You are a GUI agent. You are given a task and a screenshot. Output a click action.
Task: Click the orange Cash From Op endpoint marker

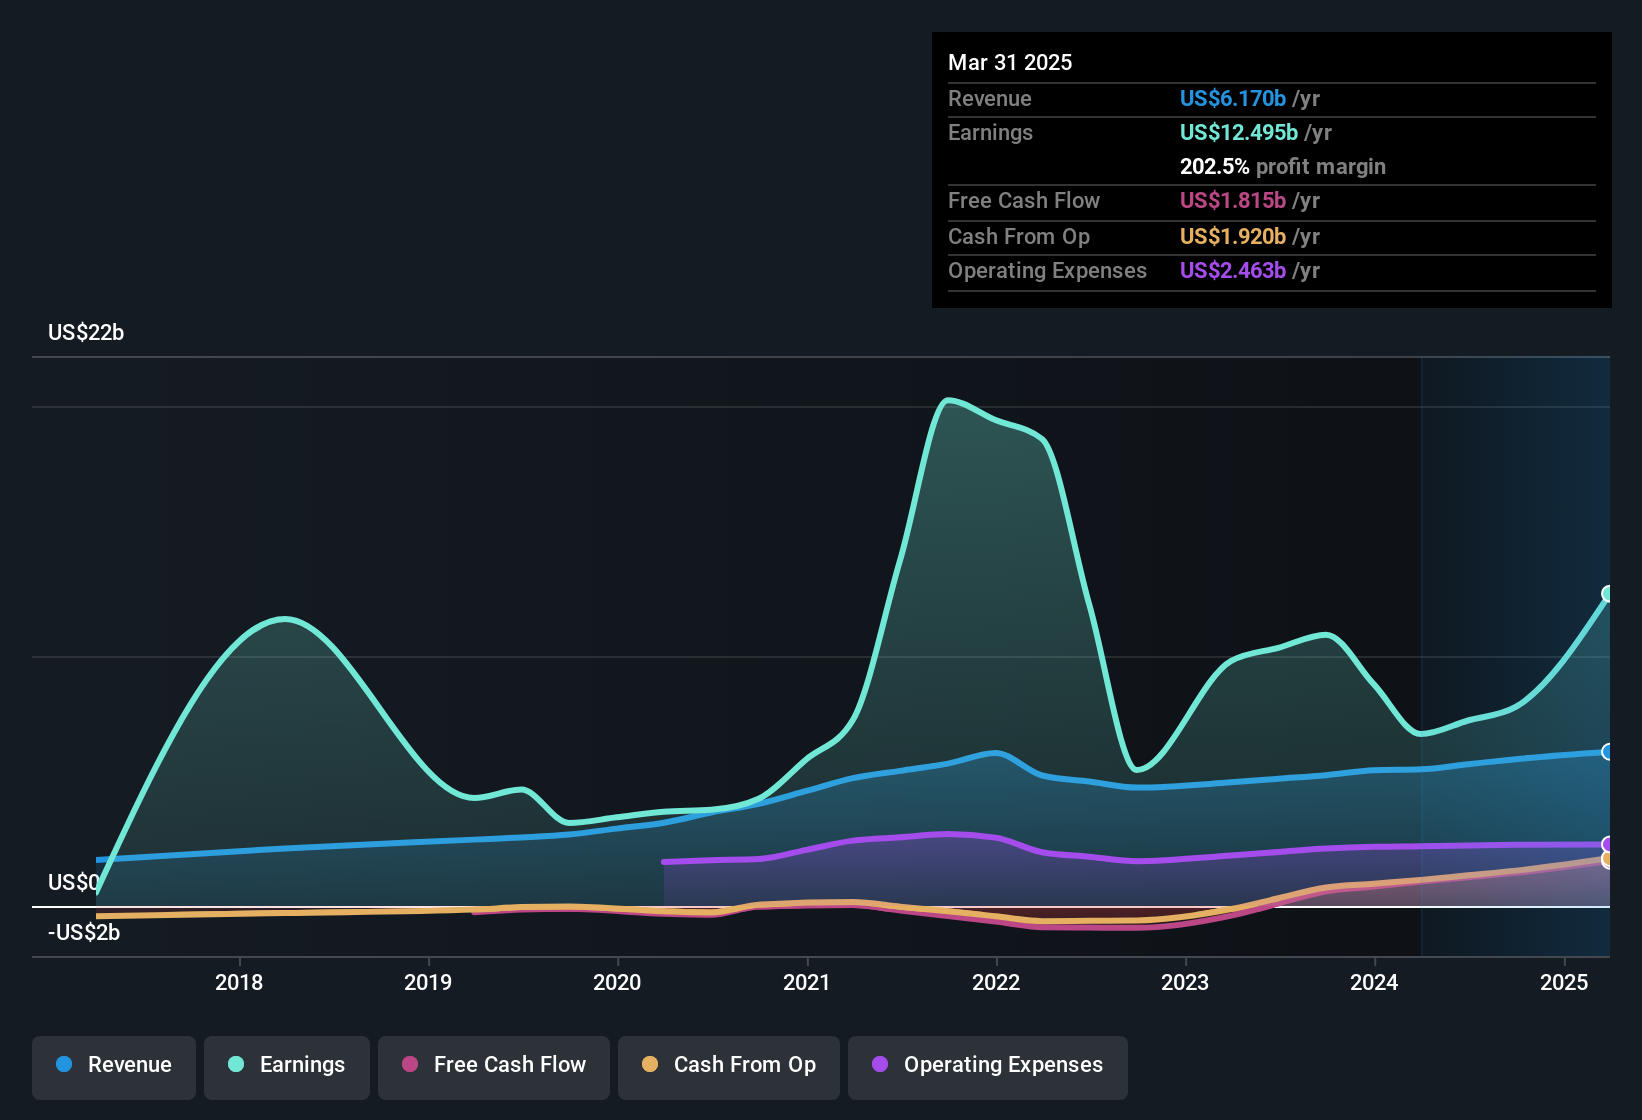(x=1608, y=859)
